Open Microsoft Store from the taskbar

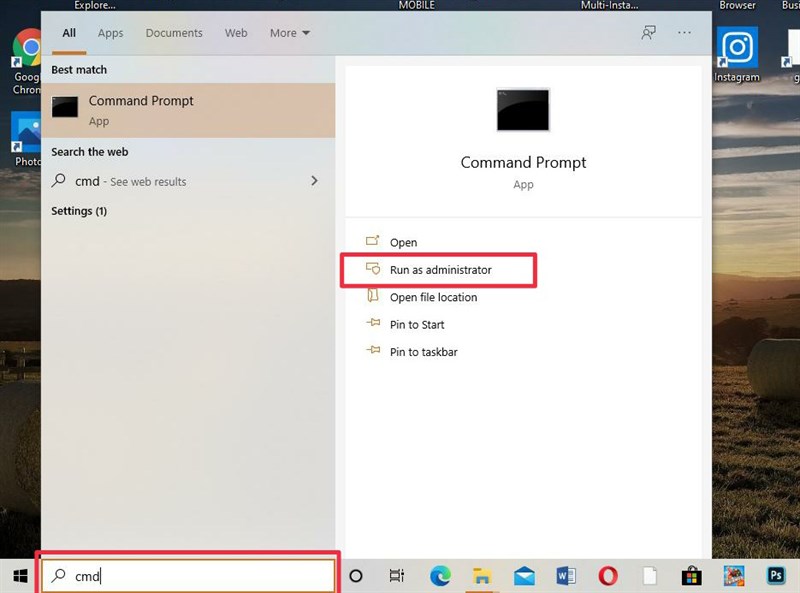pyautogui.click(x=691, y=576)
